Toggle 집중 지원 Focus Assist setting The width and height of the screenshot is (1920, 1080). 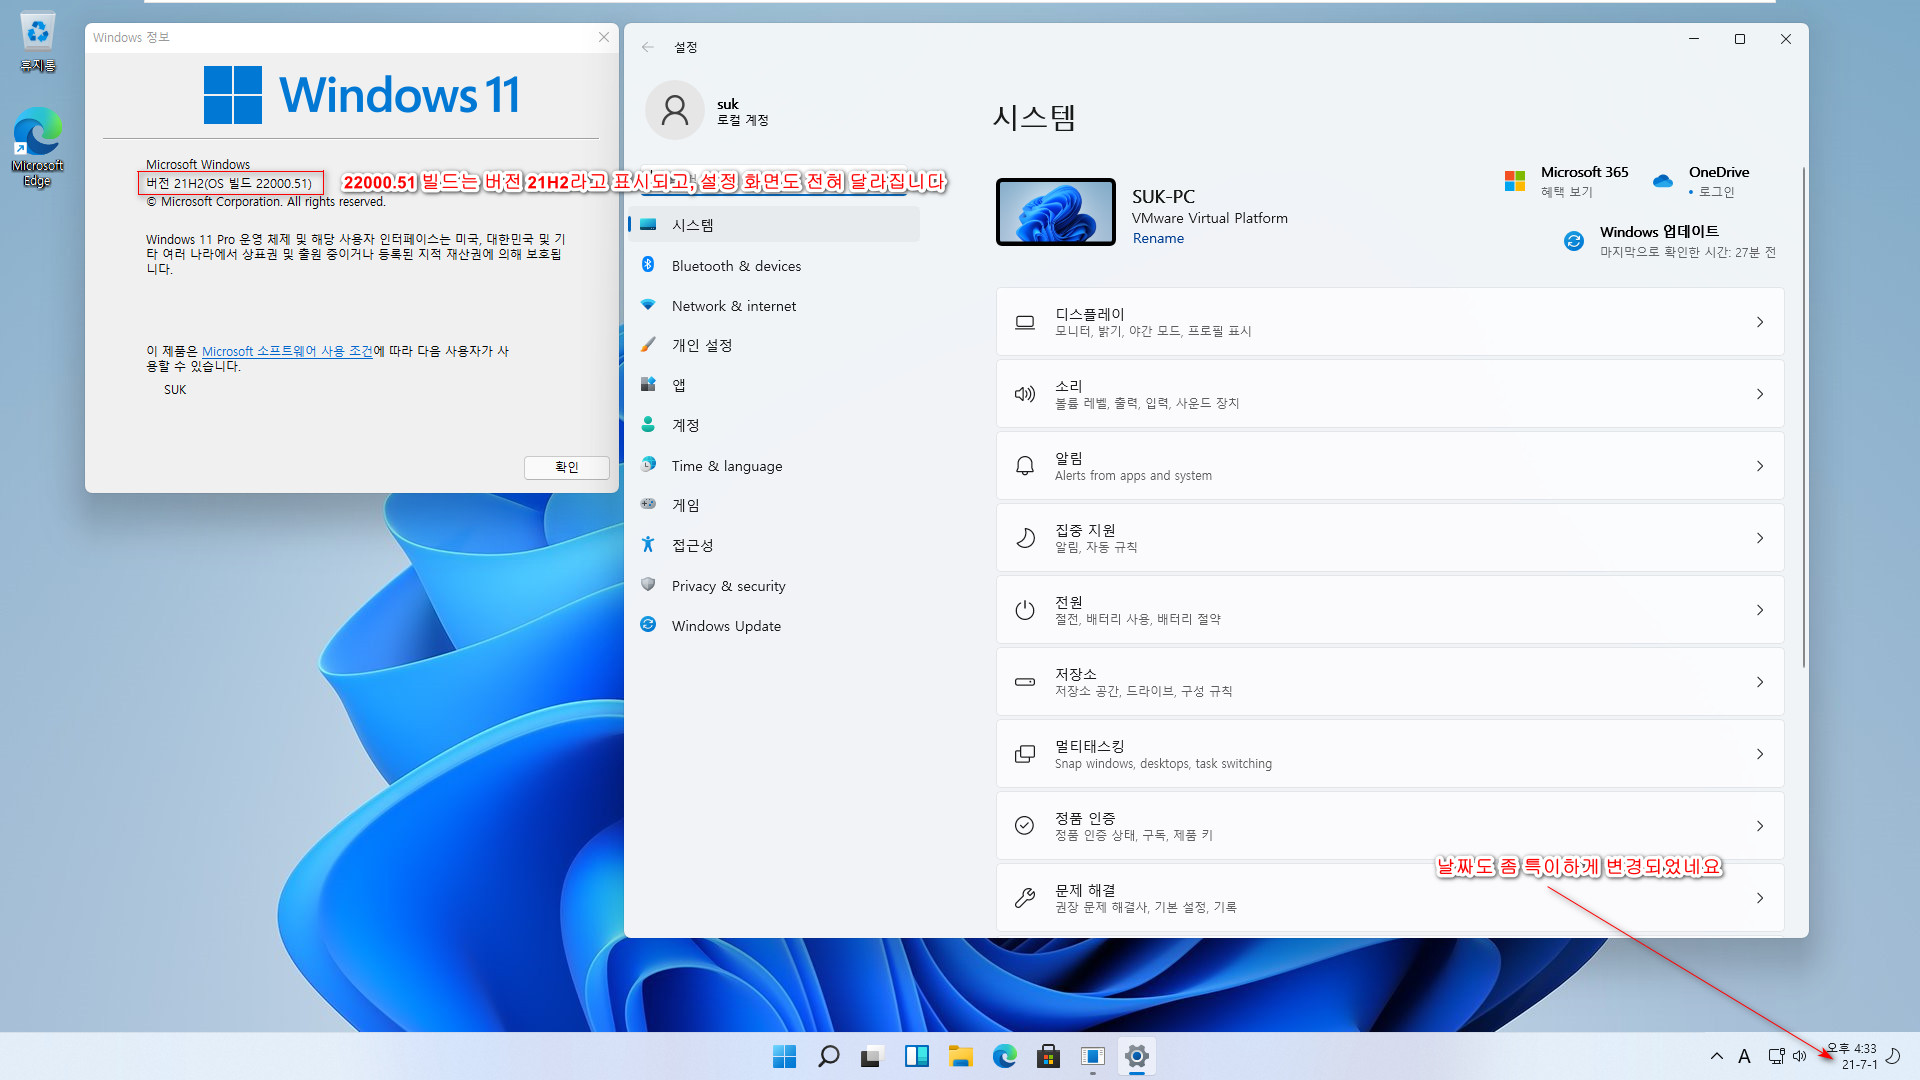tap(1389, 538)
